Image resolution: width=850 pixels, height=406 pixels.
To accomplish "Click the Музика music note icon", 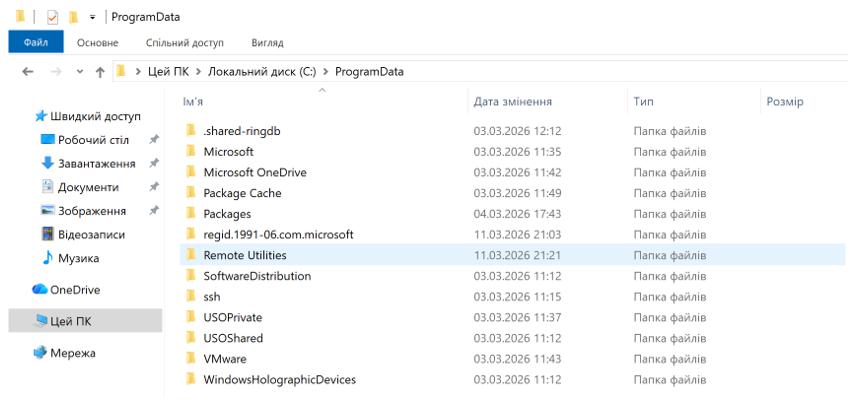I will coord(47,258).
